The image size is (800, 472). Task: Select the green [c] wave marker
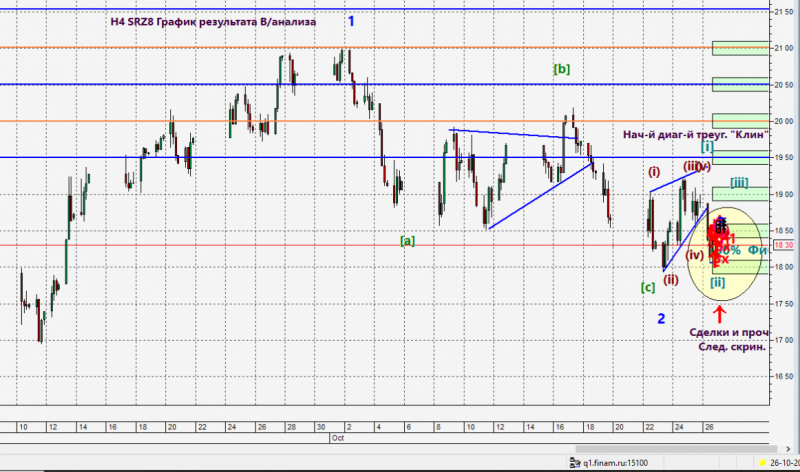tap(648, 287)
